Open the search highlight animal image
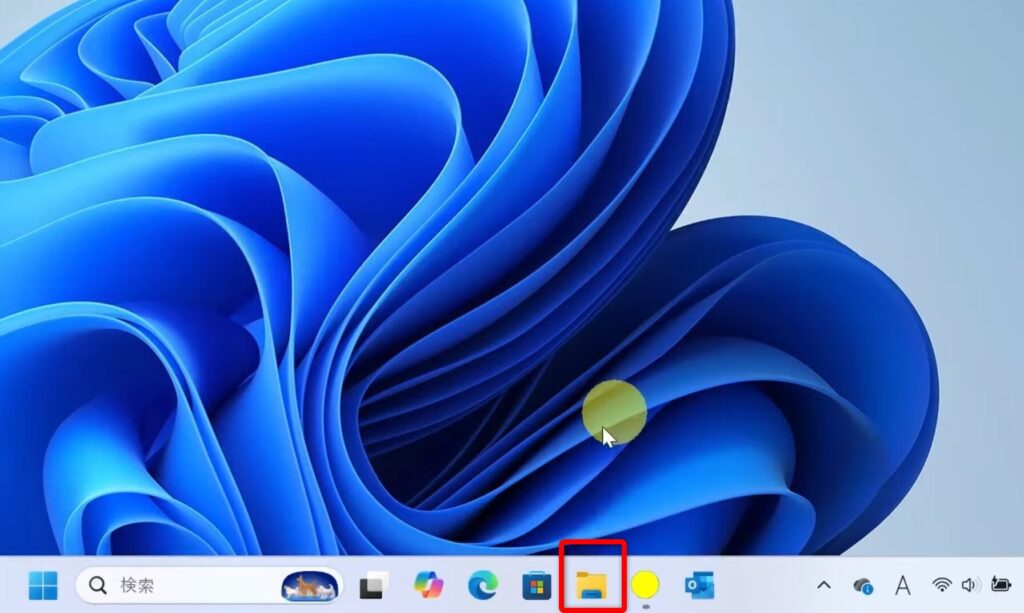The width and height of the screenshot is (1024, 613). pyautogui.click(x=309, y=585)
